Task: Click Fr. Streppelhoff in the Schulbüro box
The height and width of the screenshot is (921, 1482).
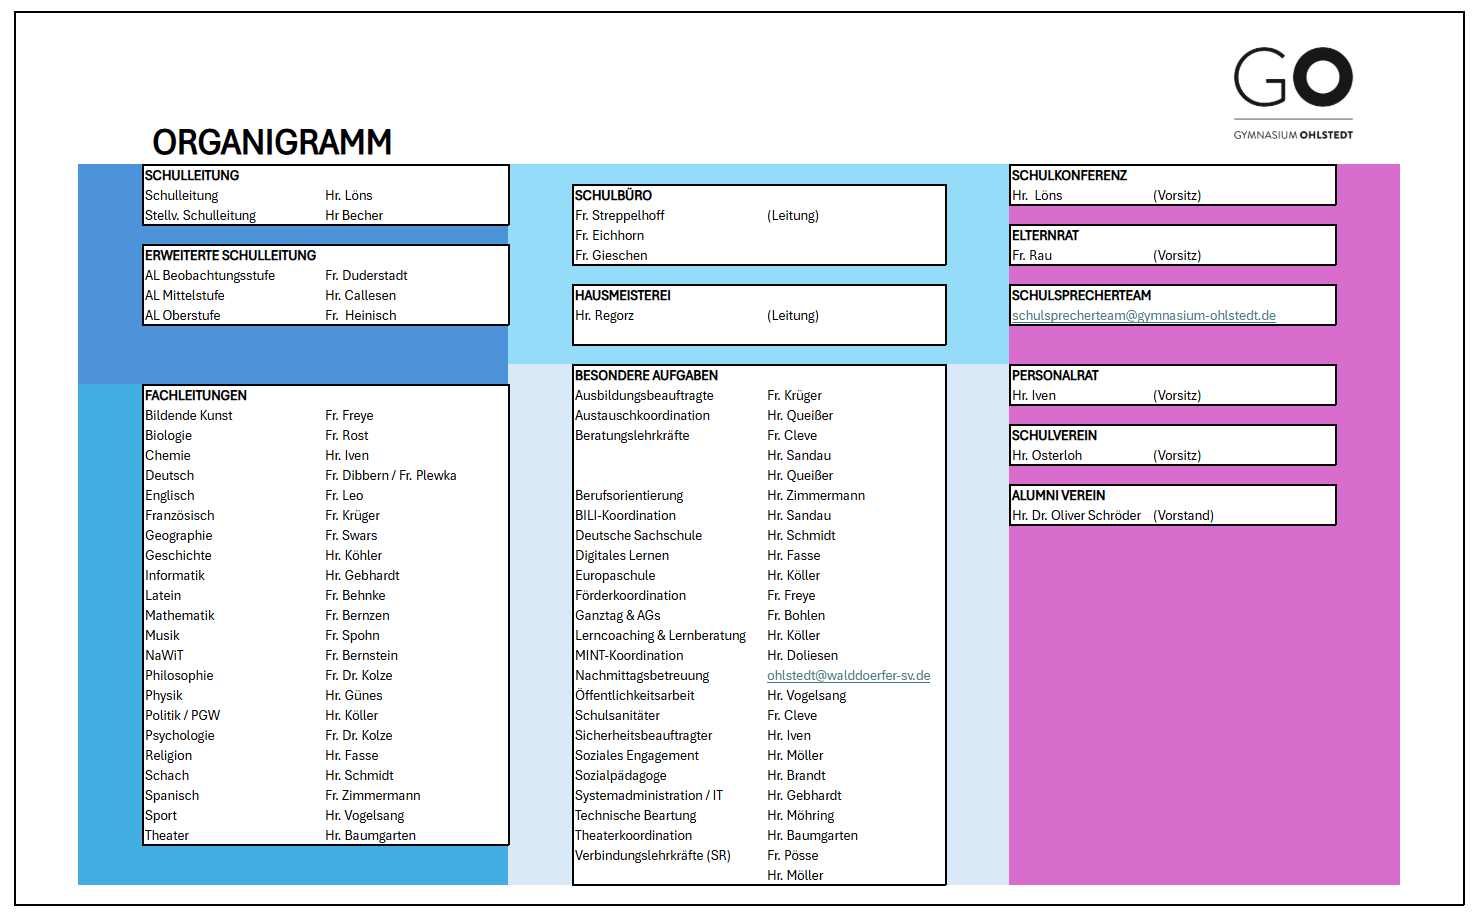Action: point(619,216)
